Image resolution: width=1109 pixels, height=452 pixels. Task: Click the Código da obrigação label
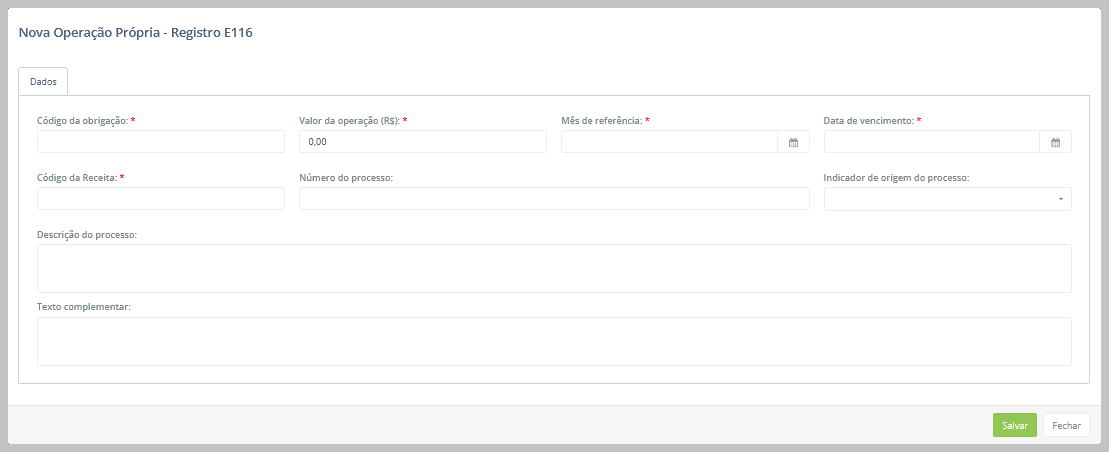(x=82, y=120)
